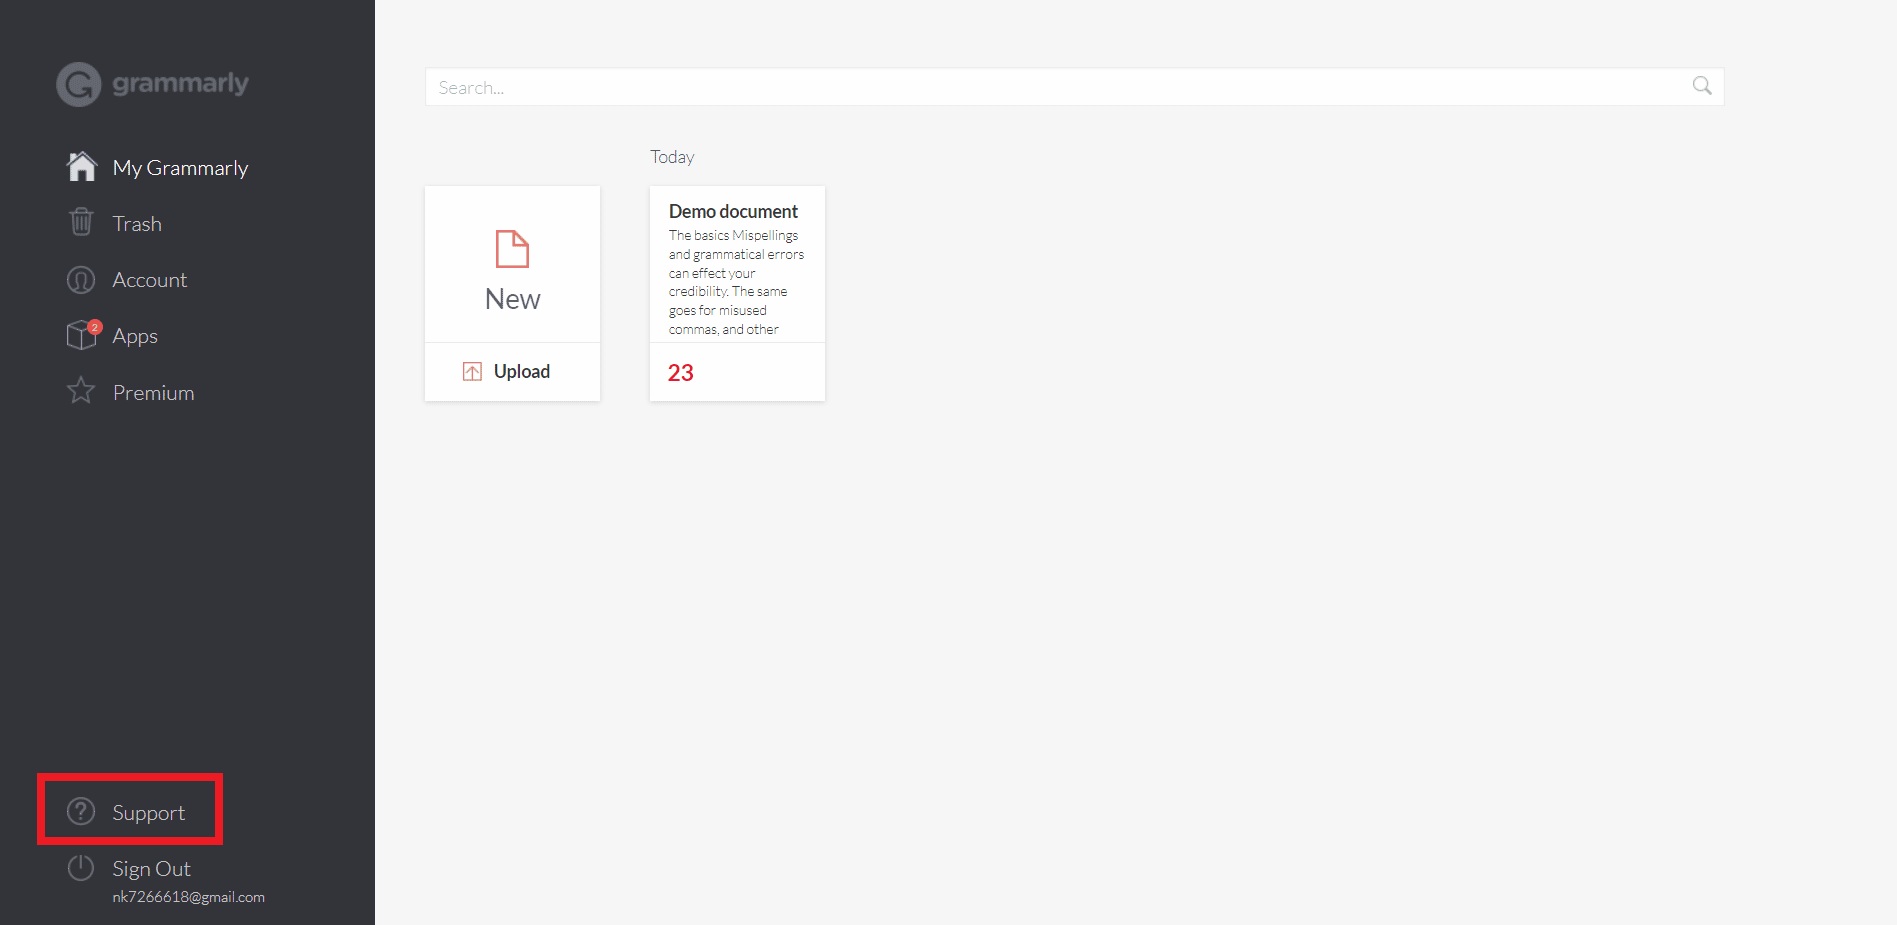
Task: Click the My Grammarly home icon
Action: [x=82, y=166]
